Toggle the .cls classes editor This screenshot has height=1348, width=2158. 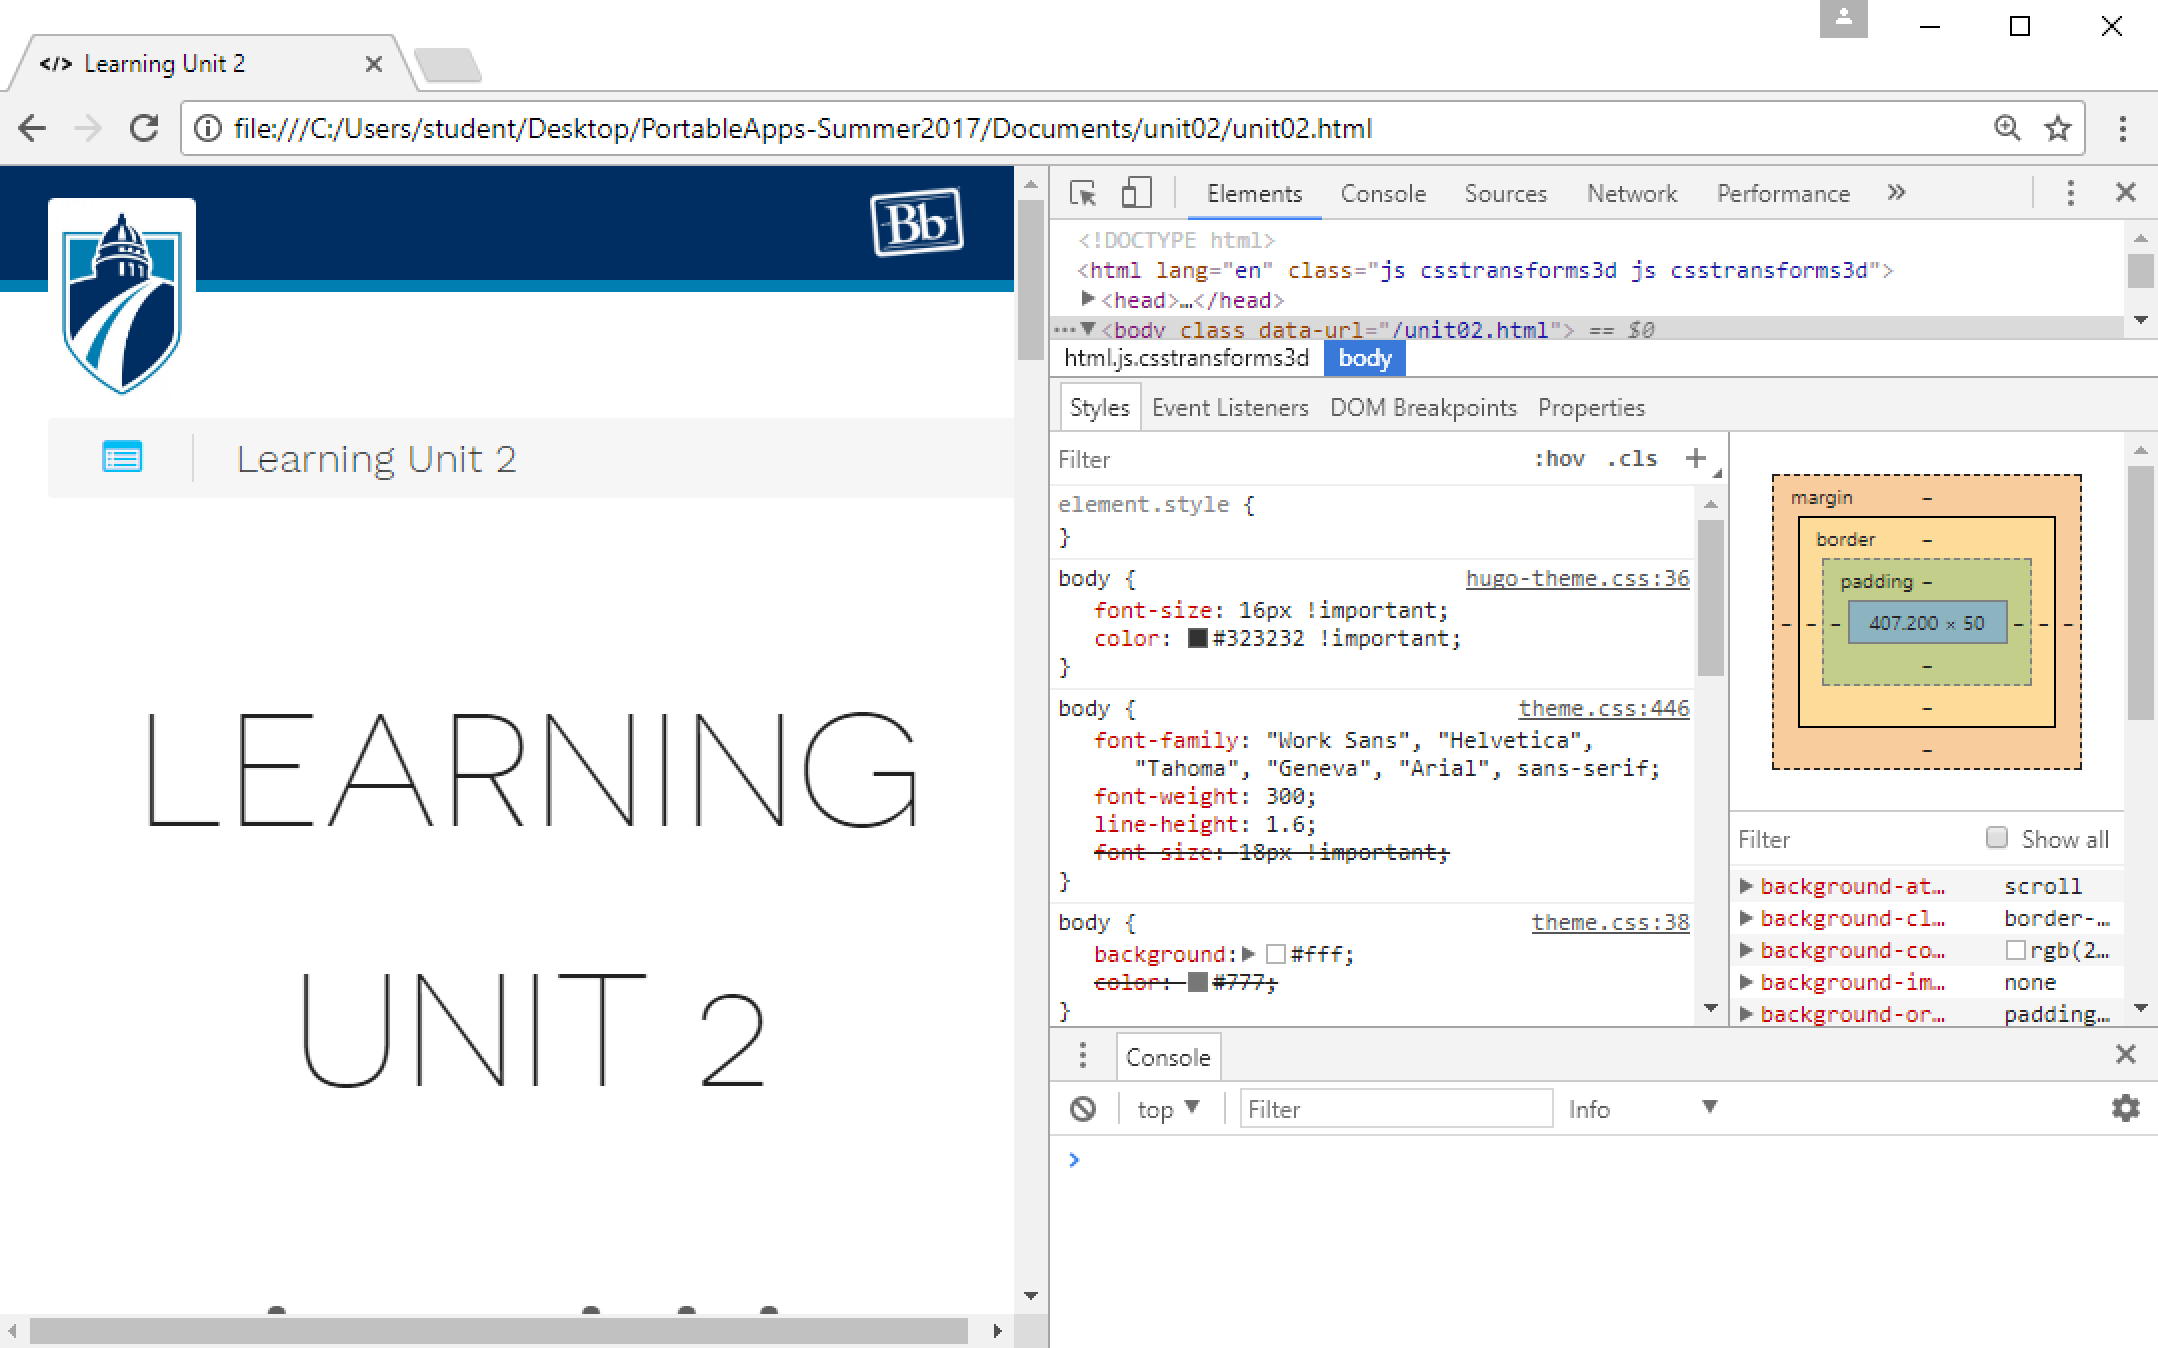tap(1633, 458)
